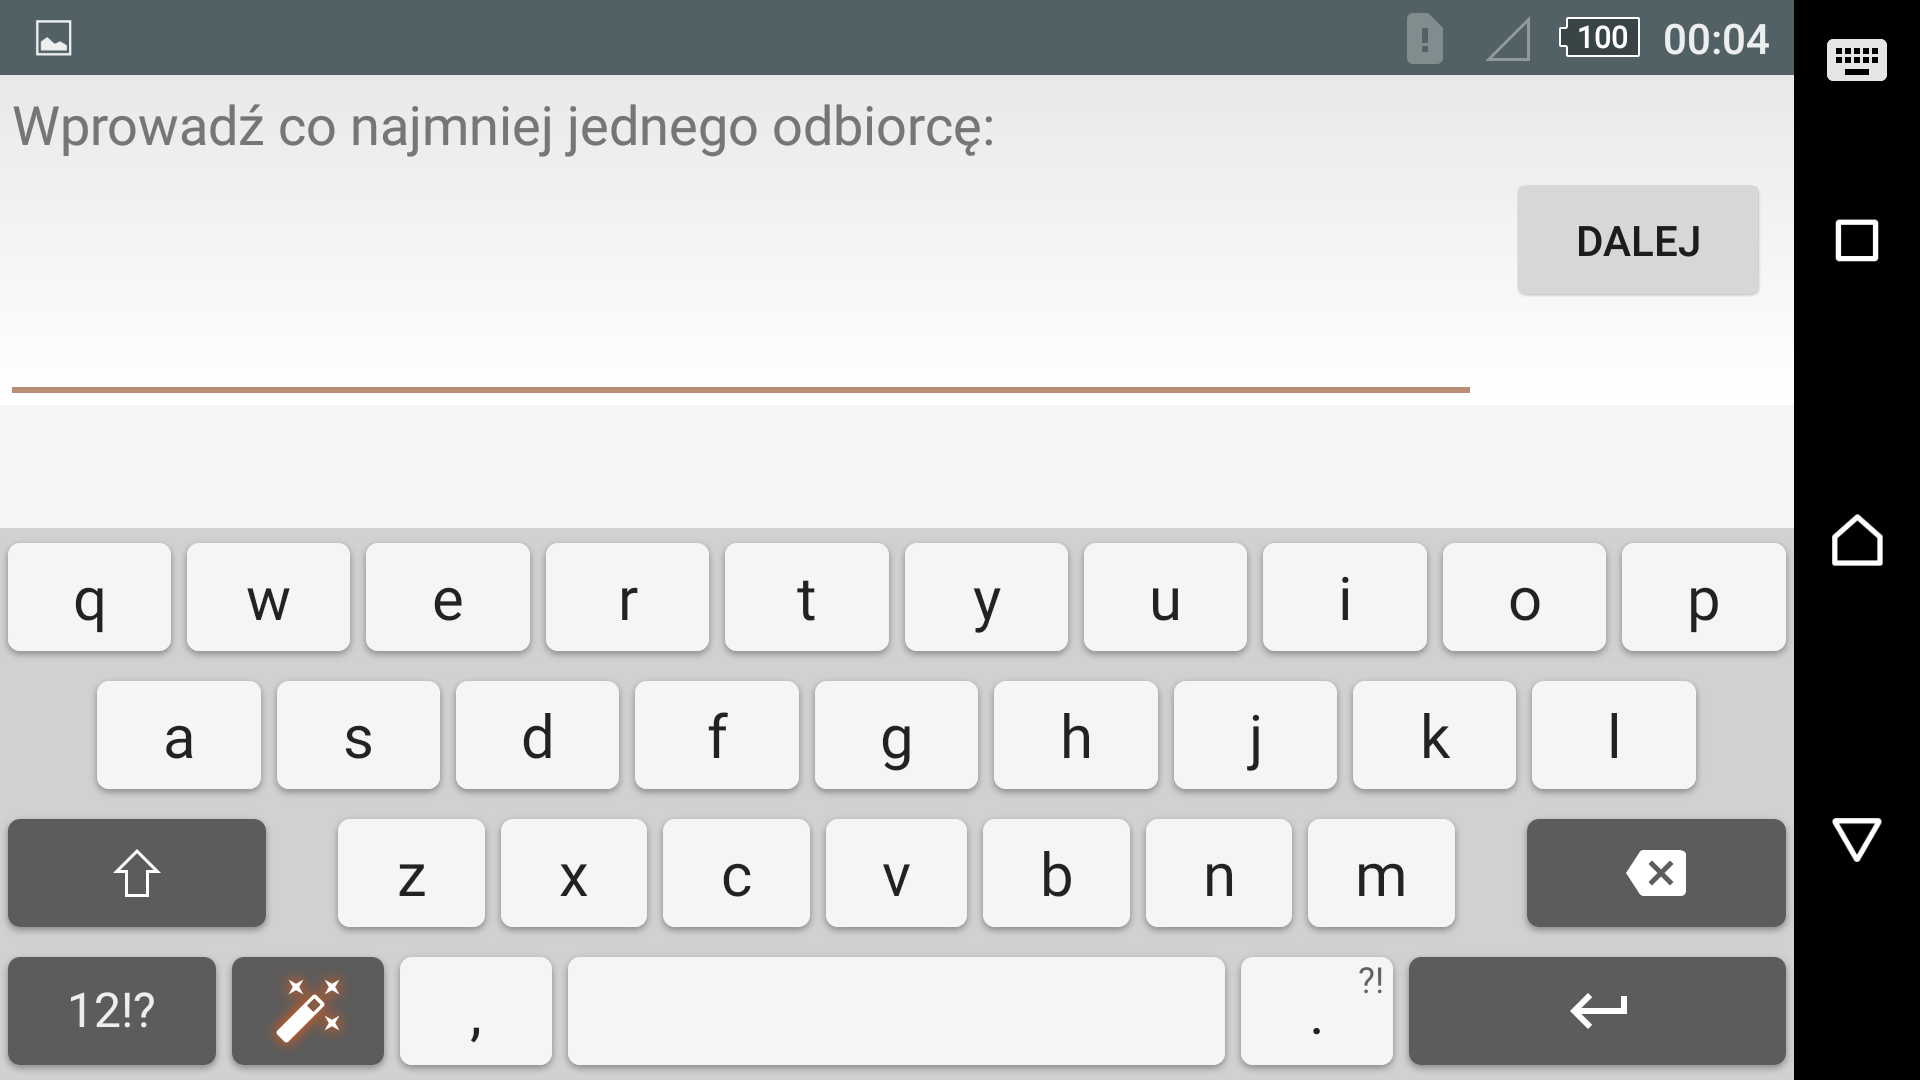The width and height of the screenshot is (1920, 1080).
Task: Switch to the 12!? symbols keyboard
Action: point(112,1010)
